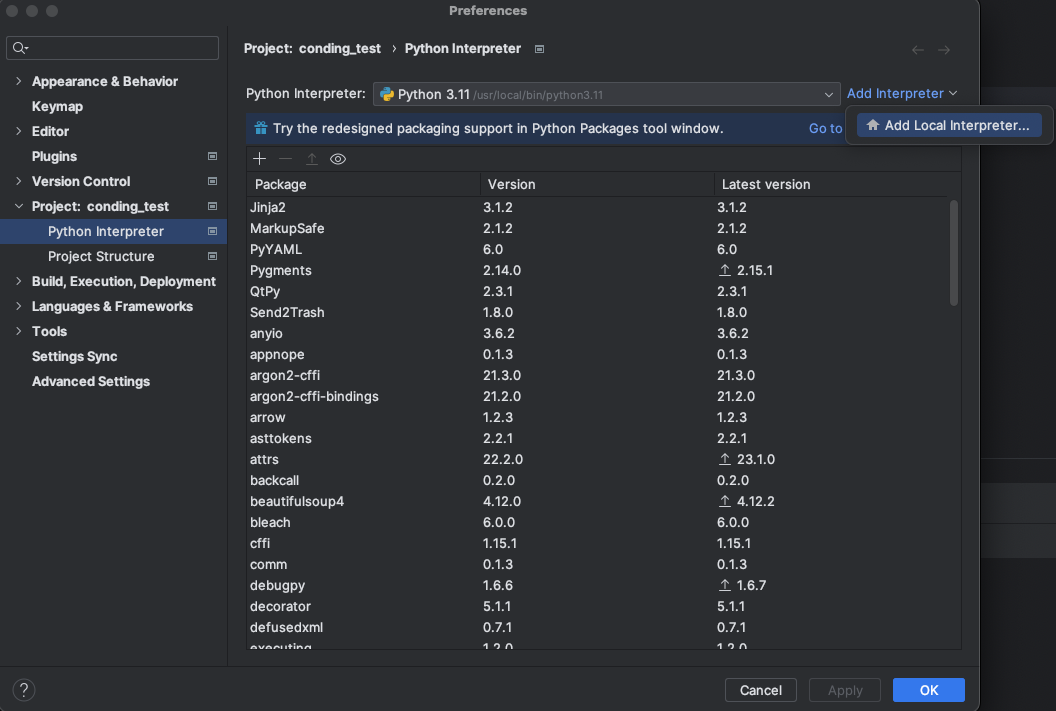Click the gift icon in the banner

click(261, 128)
